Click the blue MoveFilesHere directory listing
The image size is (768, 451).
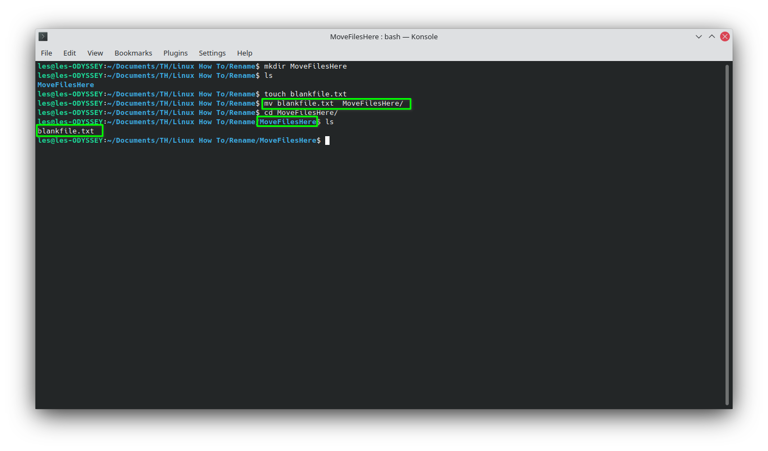coord(66,85)
